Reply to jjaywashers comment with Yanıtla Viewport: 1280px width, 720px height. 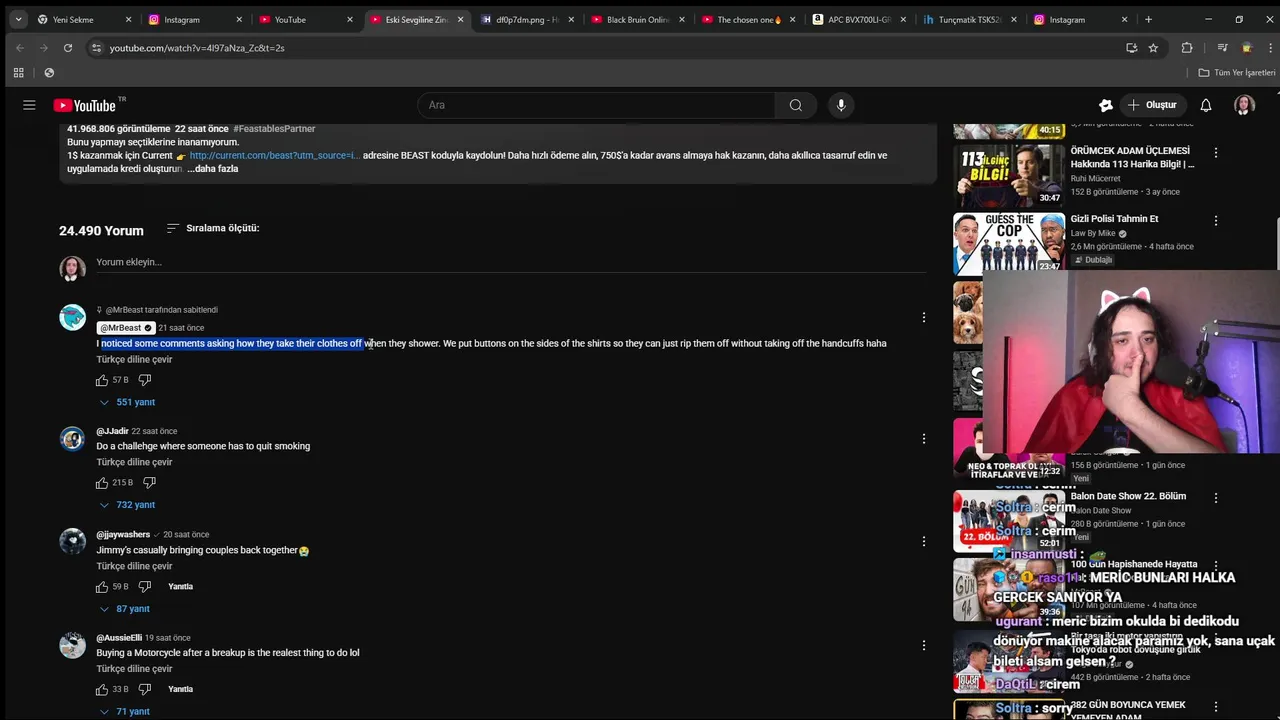pyautogui.click(x=180, y=587)
